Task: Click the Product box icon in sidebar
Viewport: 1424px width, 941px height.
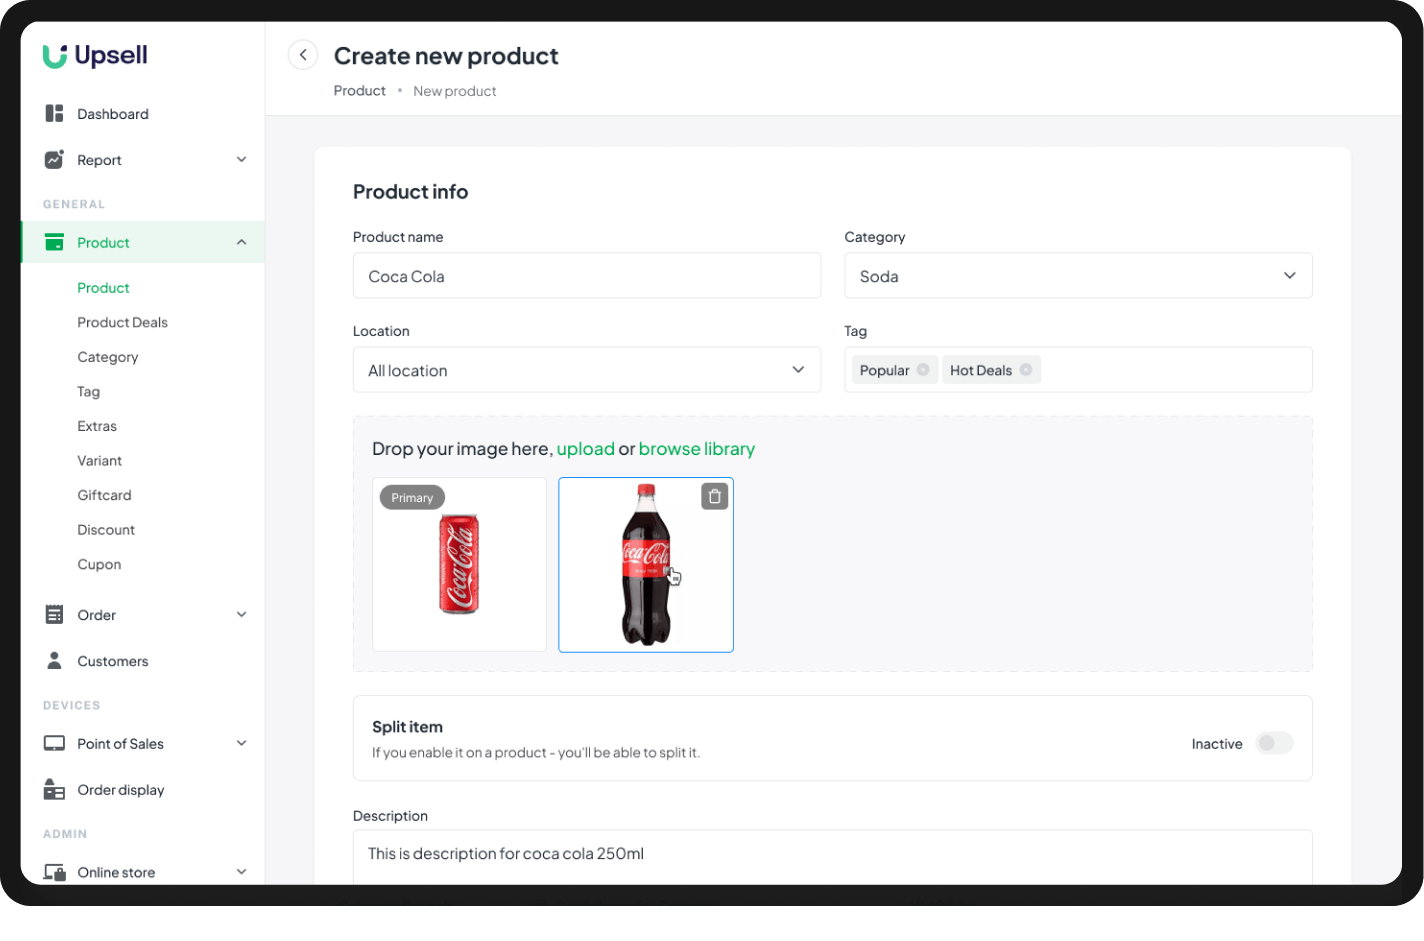Action: pyautogui.click(x=54, y=242)
